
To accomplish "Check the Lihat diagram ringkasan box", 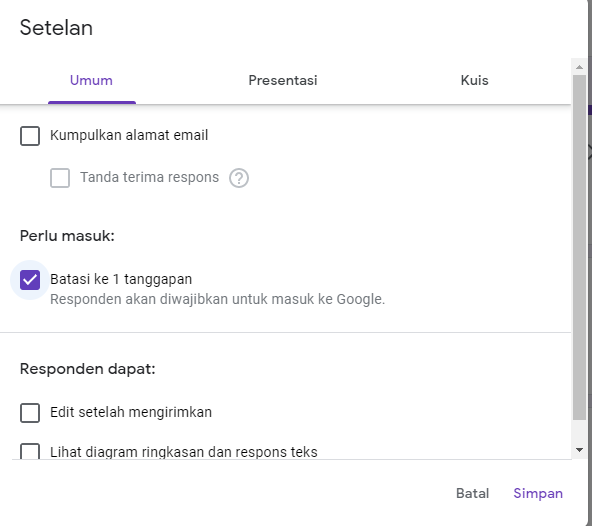I will coord(30,451).
